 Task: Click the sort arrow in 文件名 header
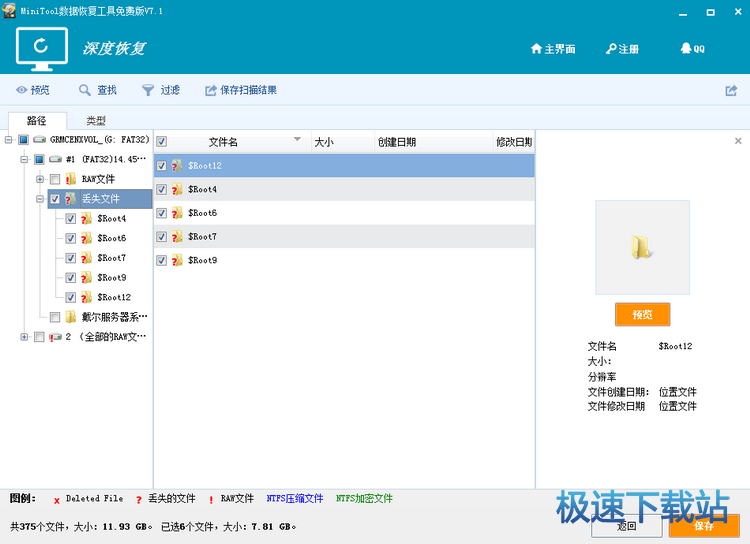click(297, 139)
